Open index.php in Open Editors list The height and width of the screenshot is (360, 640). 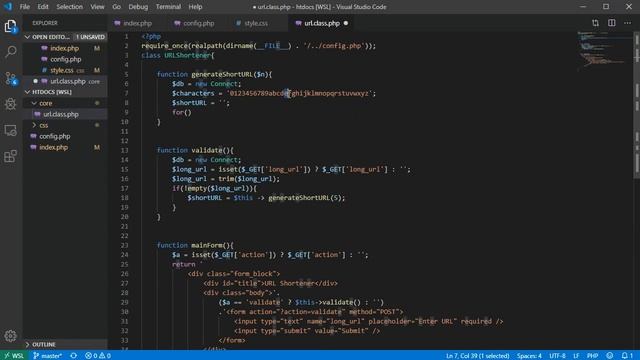click(64, 48)
